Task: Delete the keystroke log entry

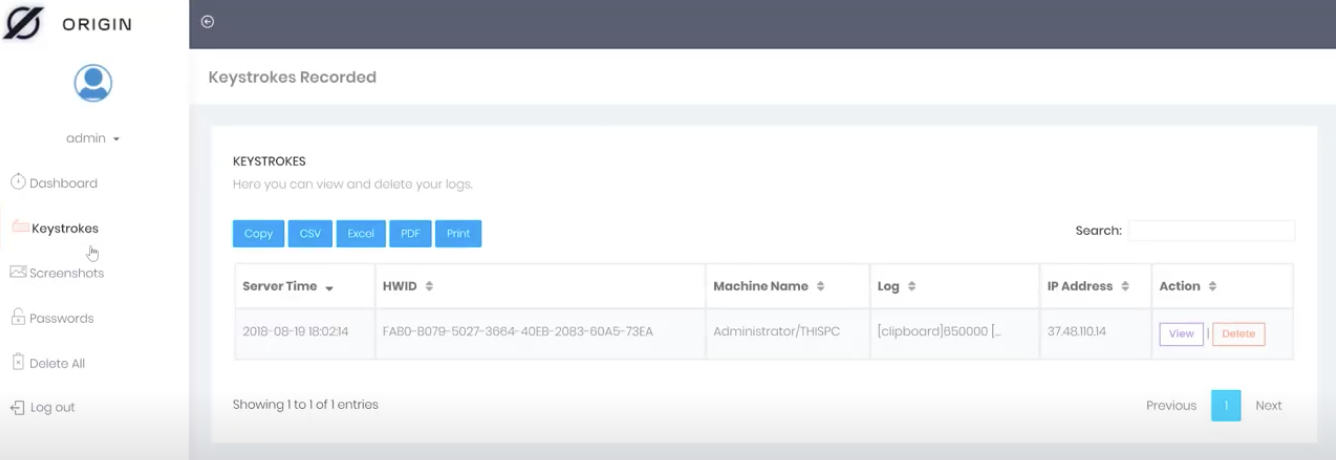Action: 1238,334
